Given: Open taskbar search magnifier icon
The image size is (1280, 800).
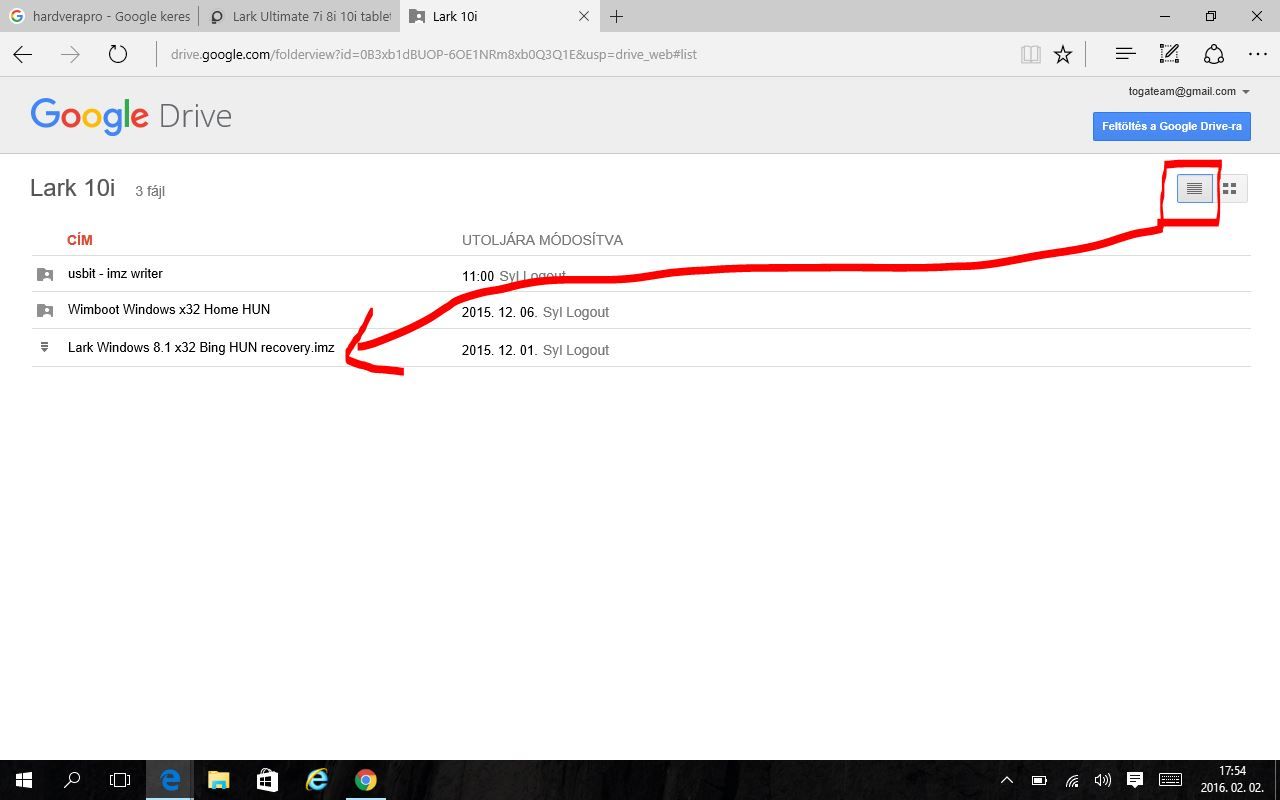Looking at the screenshot, I should pyautogui.click(x=72, y=780).
